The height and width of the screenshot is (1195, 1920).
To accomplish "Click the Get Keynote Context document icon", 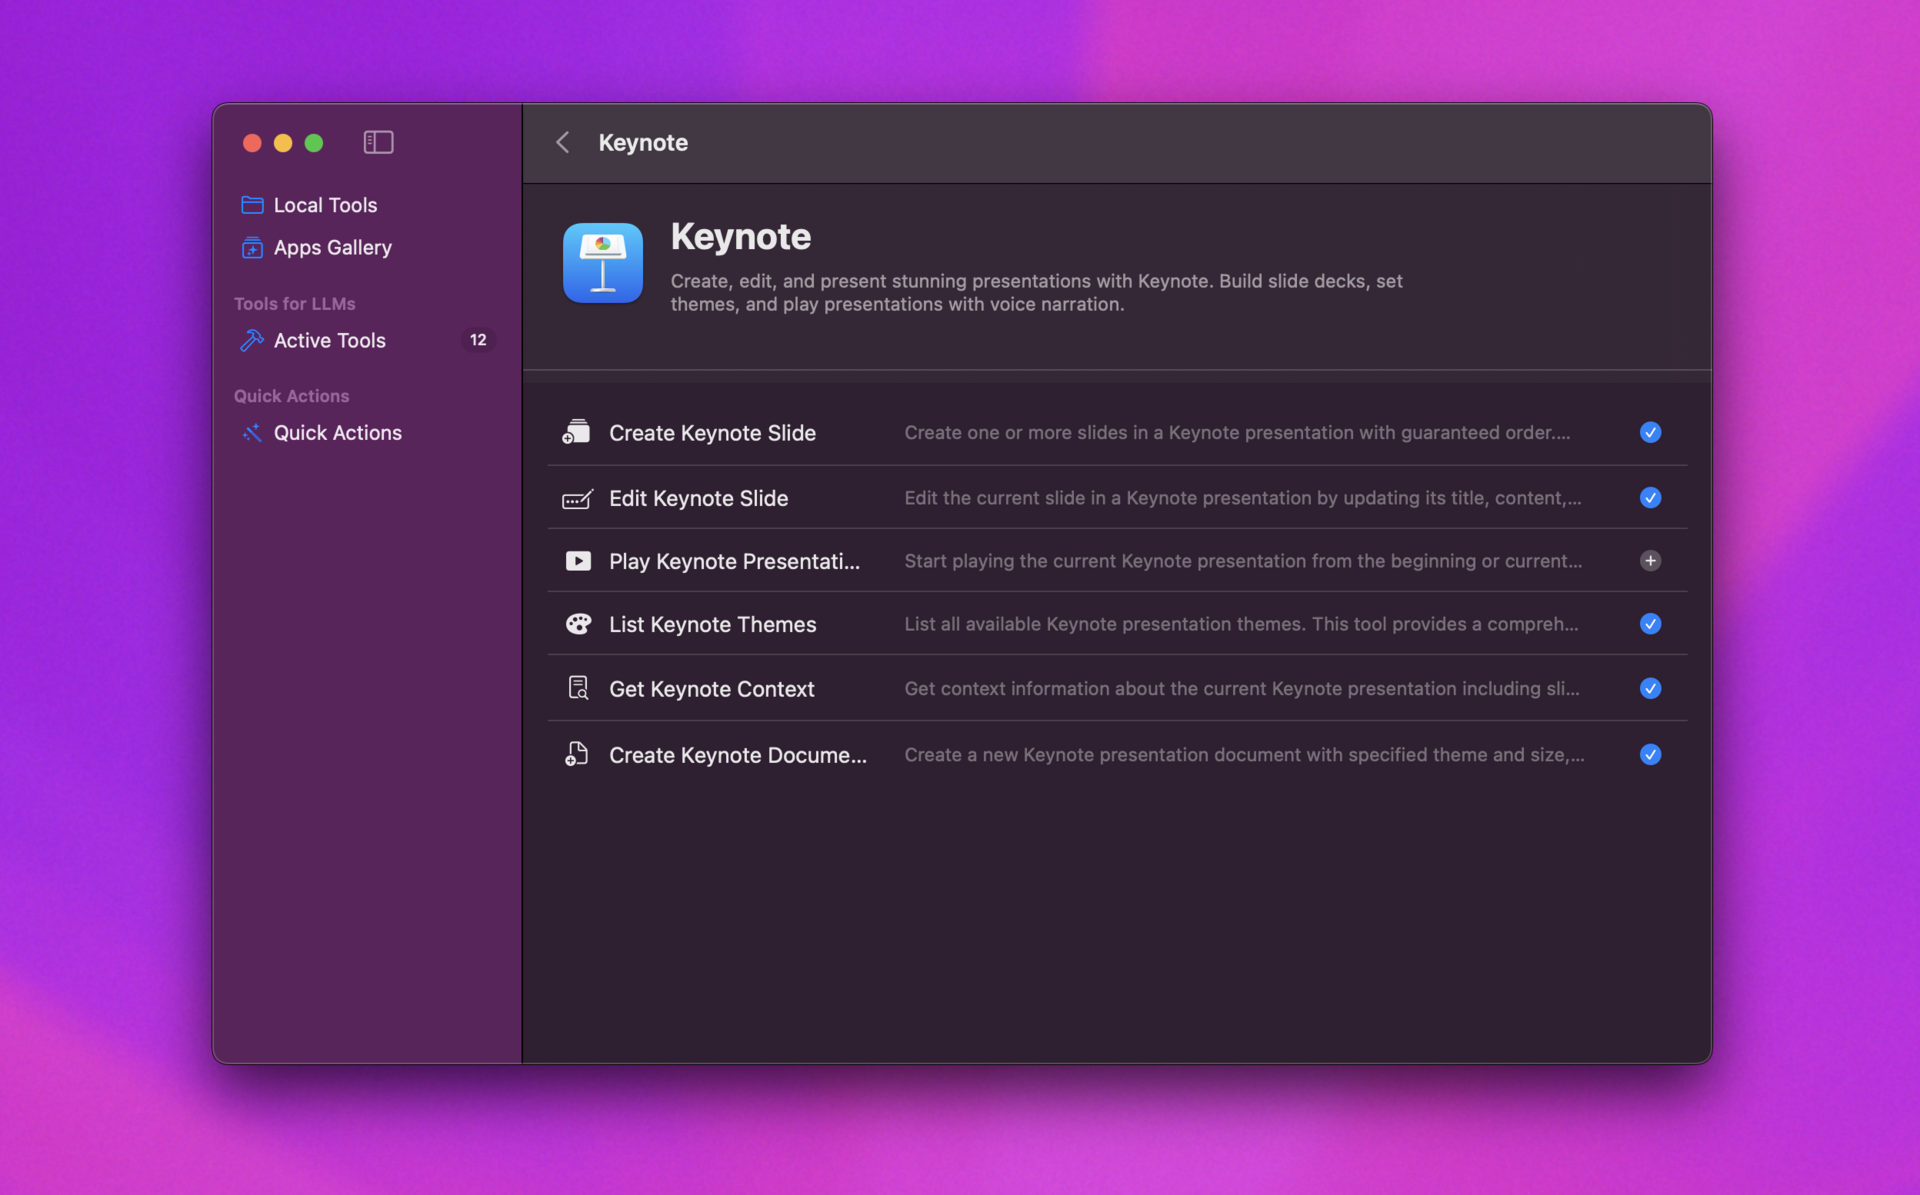I will coord(578,688).
